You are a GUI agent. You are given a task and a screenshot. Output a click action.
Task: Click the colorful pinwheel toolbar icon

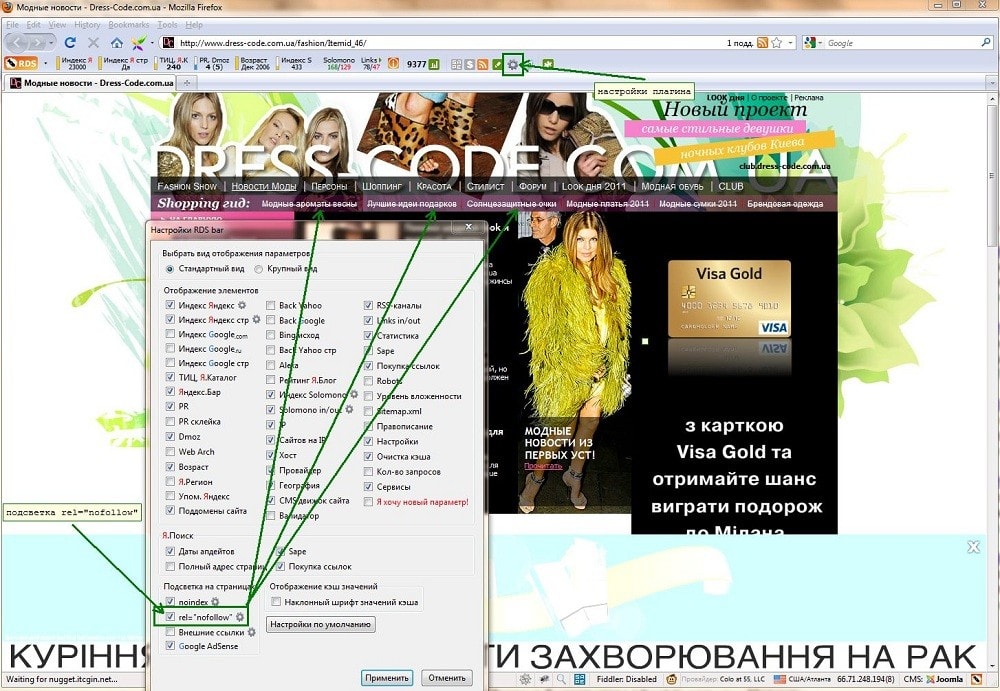click(x=138, y=43)
